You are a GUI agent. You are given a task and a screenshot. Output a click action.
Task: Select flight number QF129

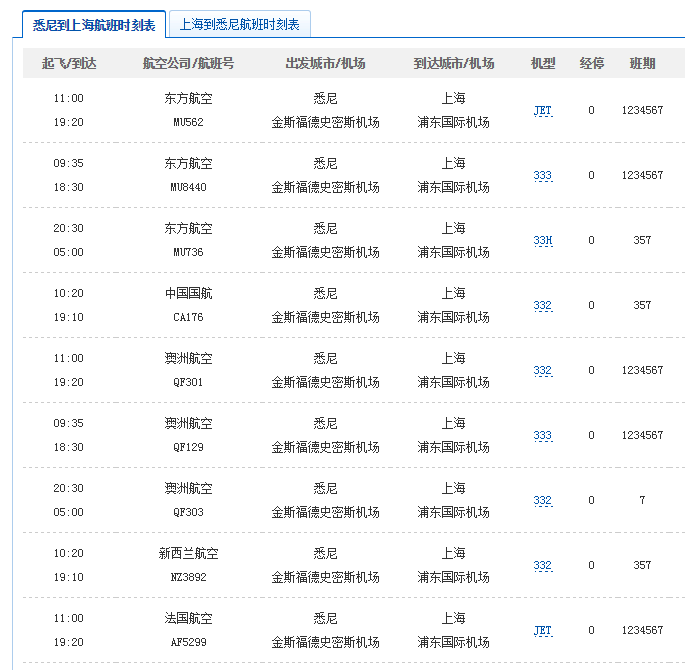point(188,448)
